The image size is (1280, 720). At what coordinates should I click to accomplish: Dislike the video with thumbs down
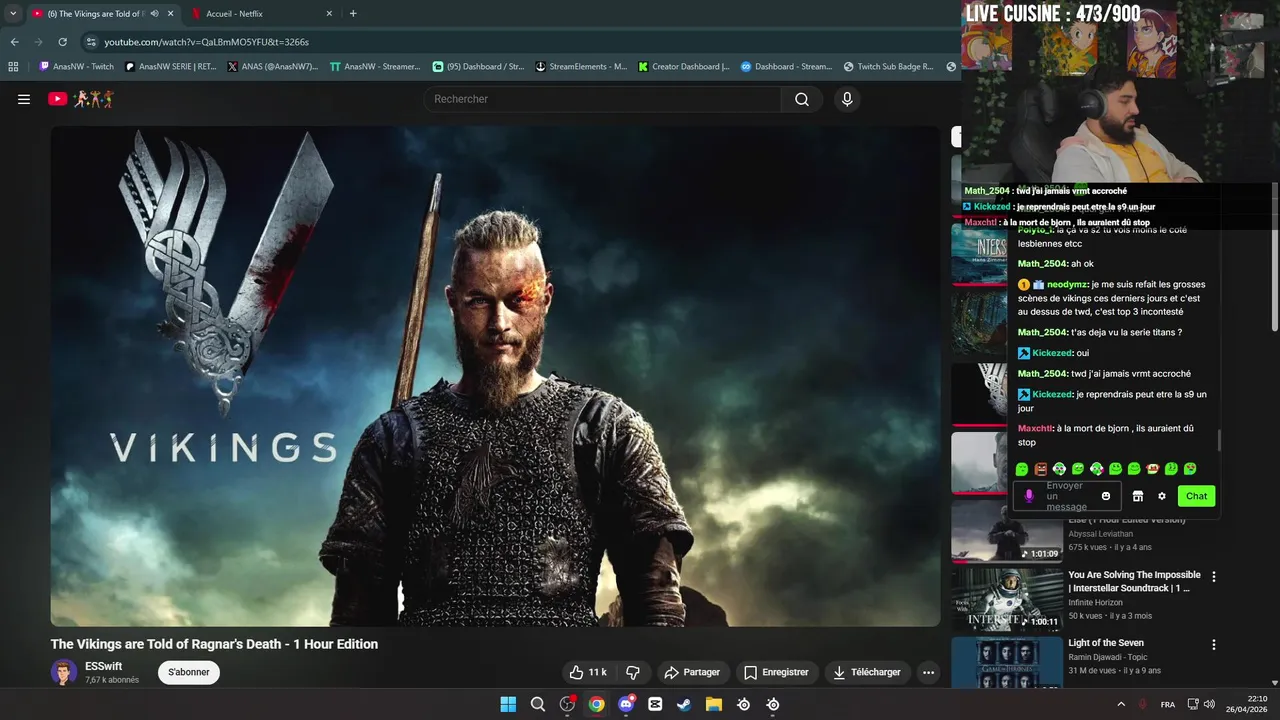[632, 672]
